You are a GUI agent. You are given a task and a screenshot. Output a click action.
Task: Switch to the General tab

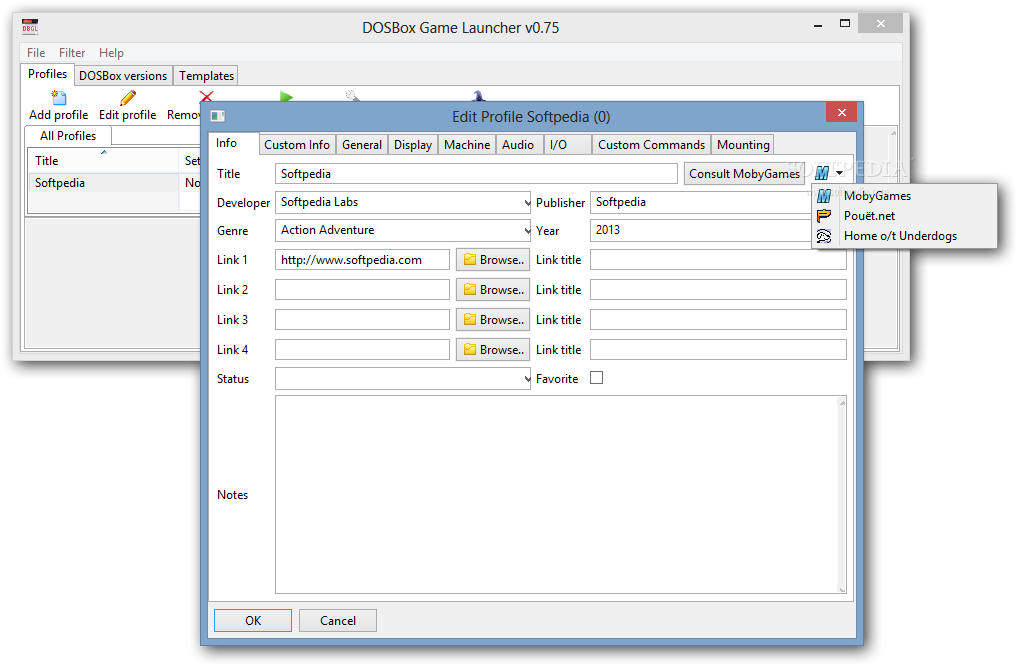pyautogui.click(x=362, y=145)
